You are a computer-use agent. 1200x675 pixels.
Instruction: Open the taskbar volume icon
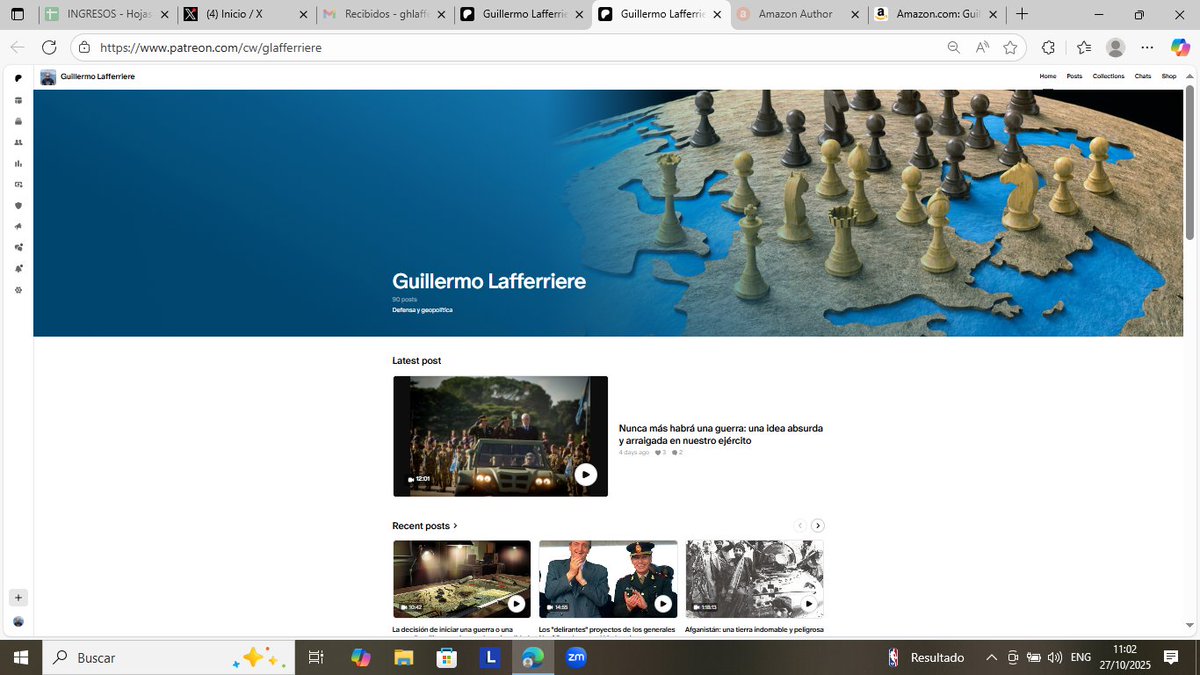pyautogui.click(x=1054, y=657)
